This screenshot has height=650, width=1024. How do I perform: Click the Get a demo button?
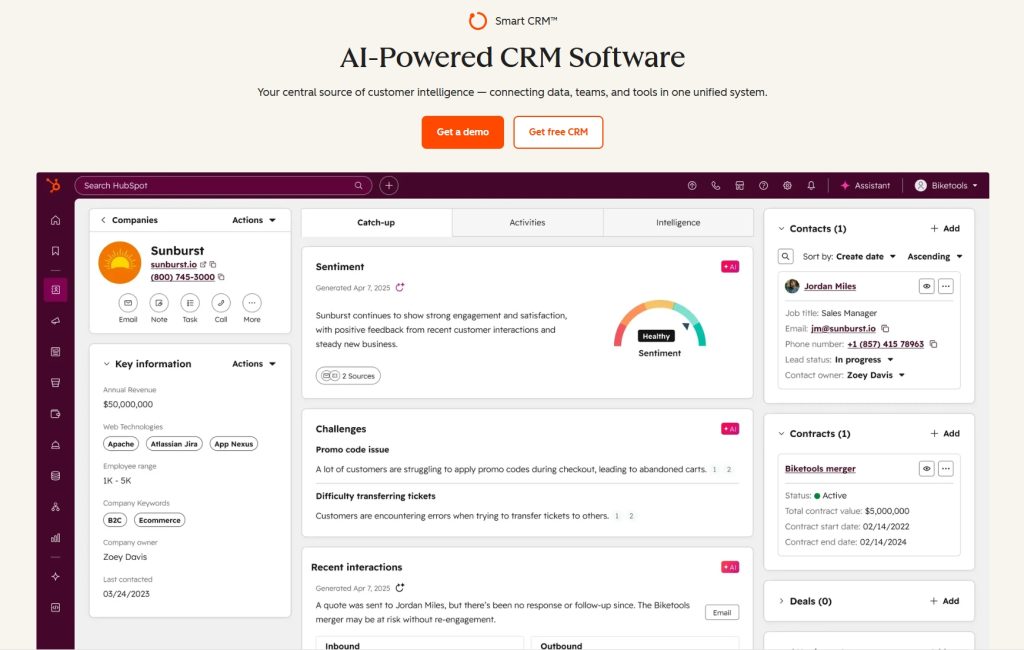(462, 131)
